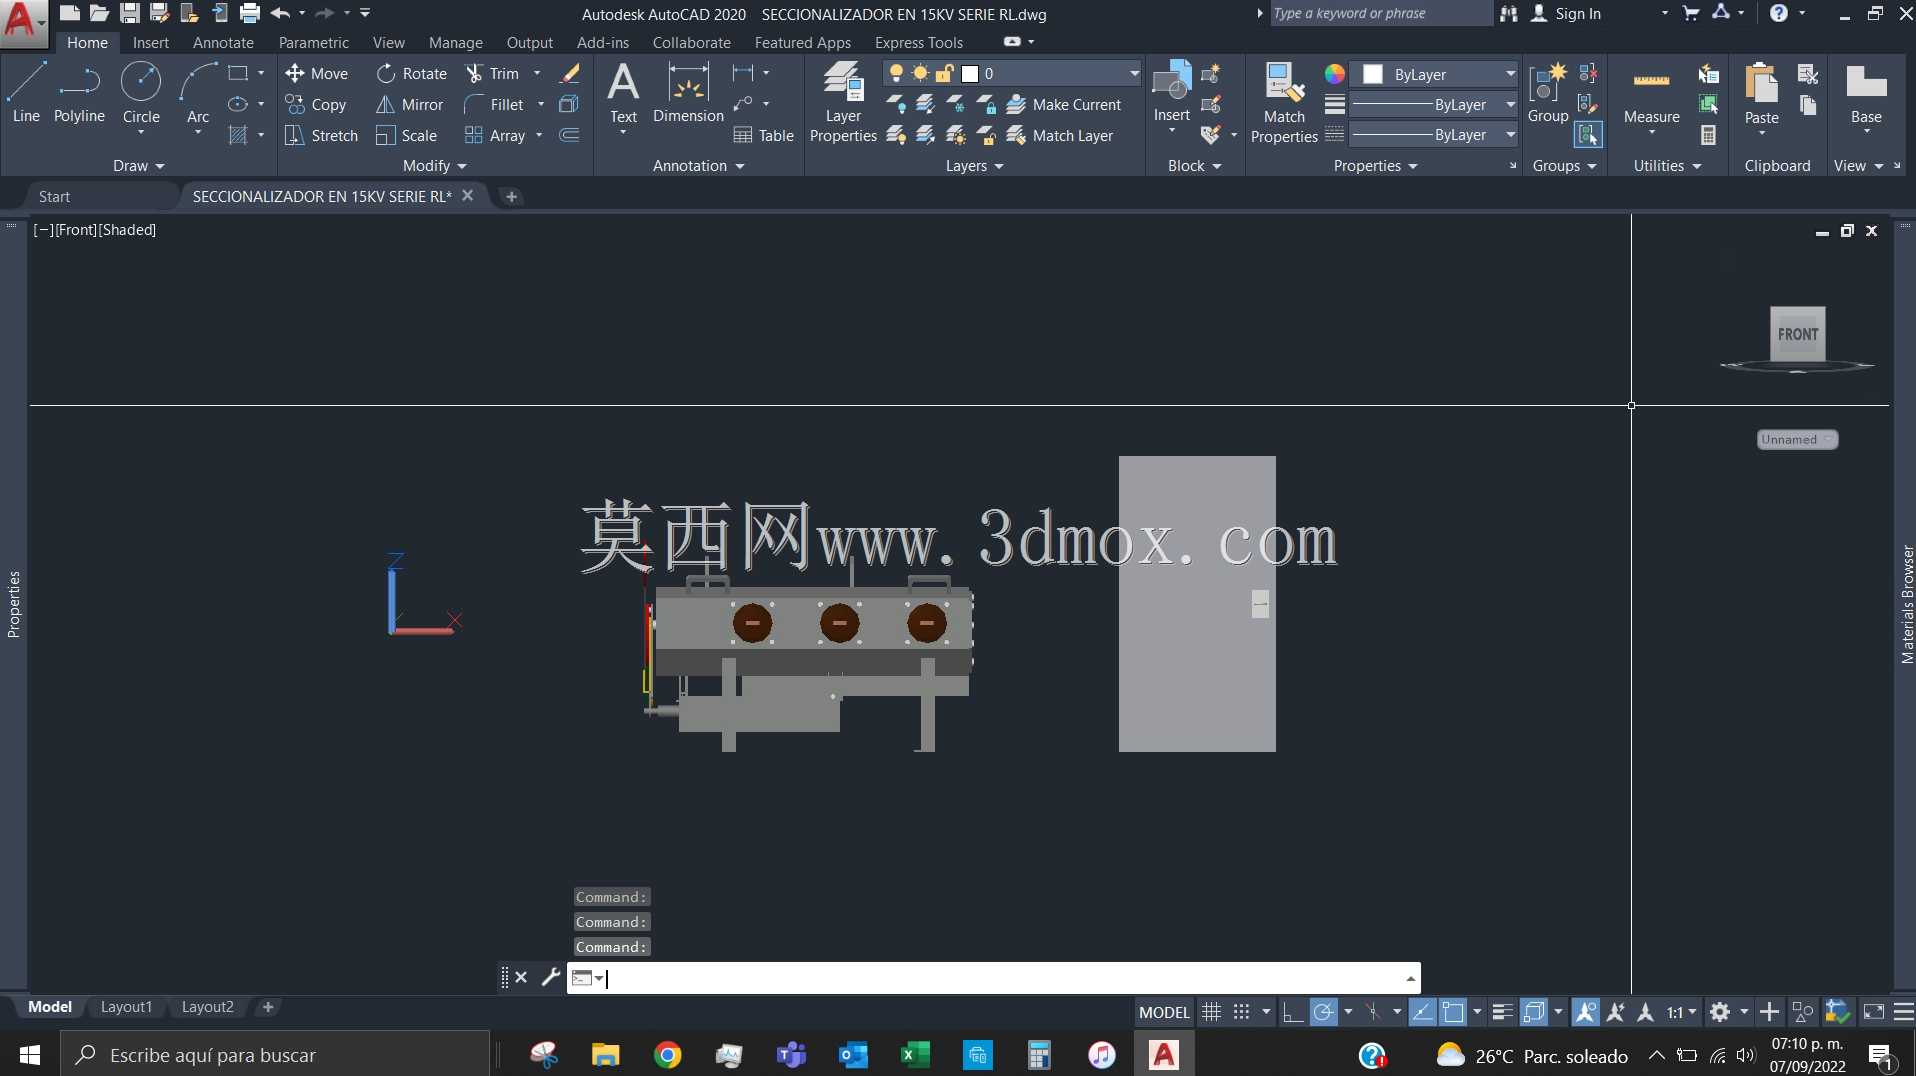Activate the Mirror command

point(409,104)
